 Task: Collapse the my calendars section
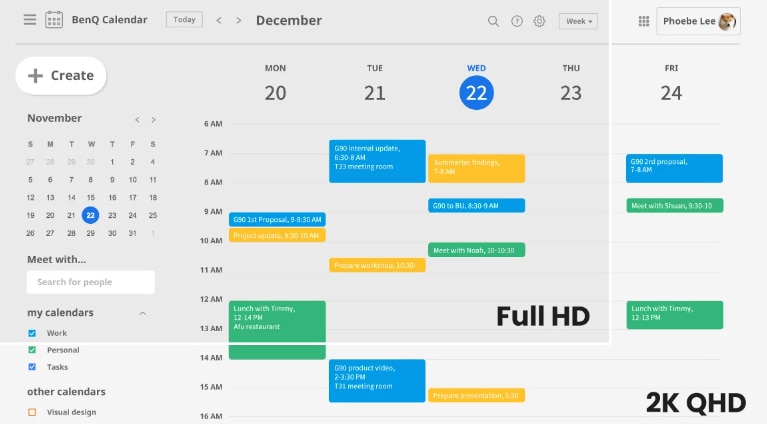[142, 313]
